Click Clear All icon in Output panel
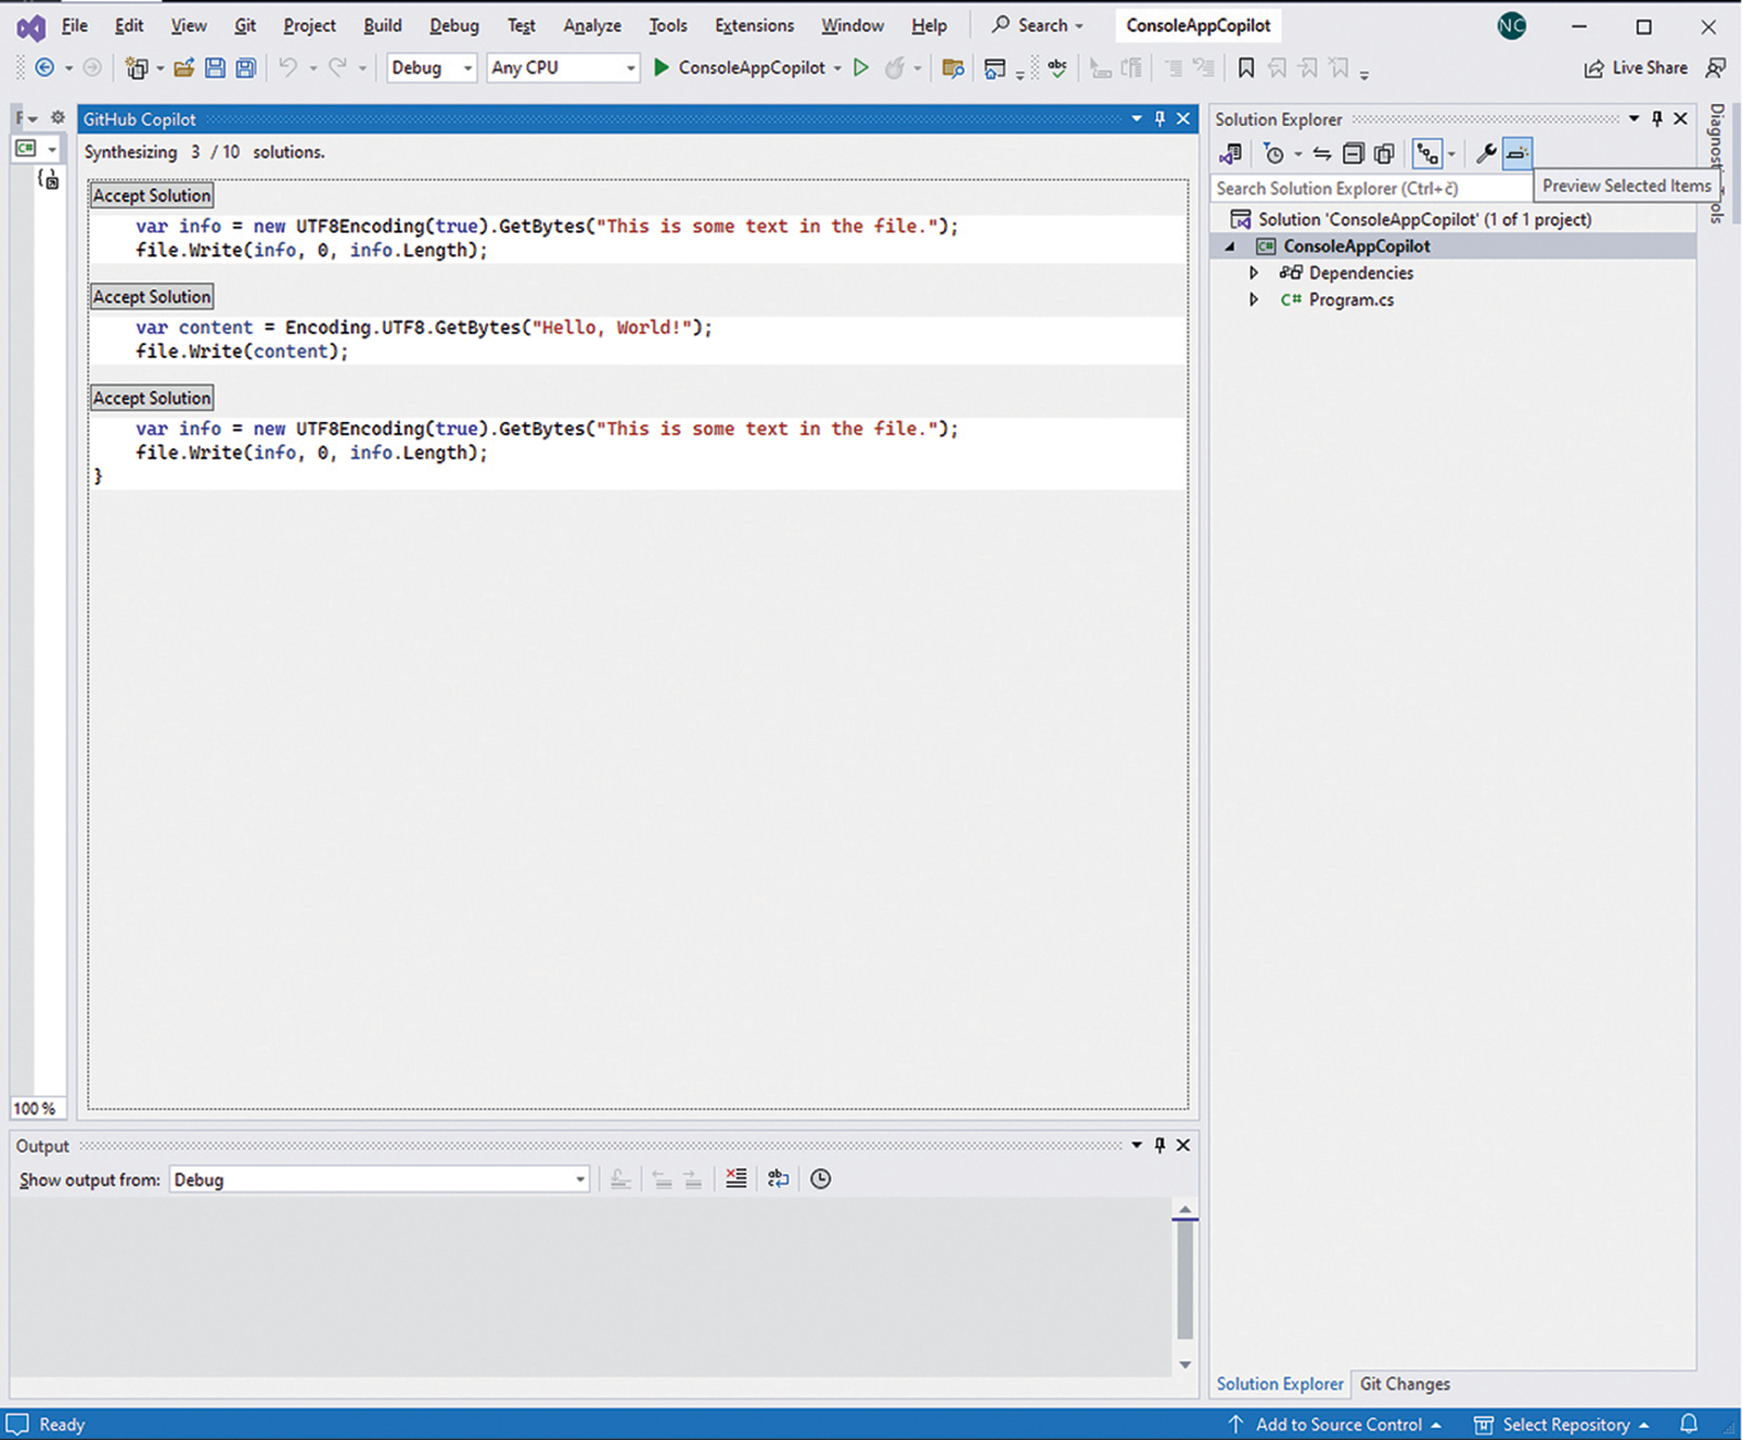The image size is (1742, 1440). [736, 1179]
